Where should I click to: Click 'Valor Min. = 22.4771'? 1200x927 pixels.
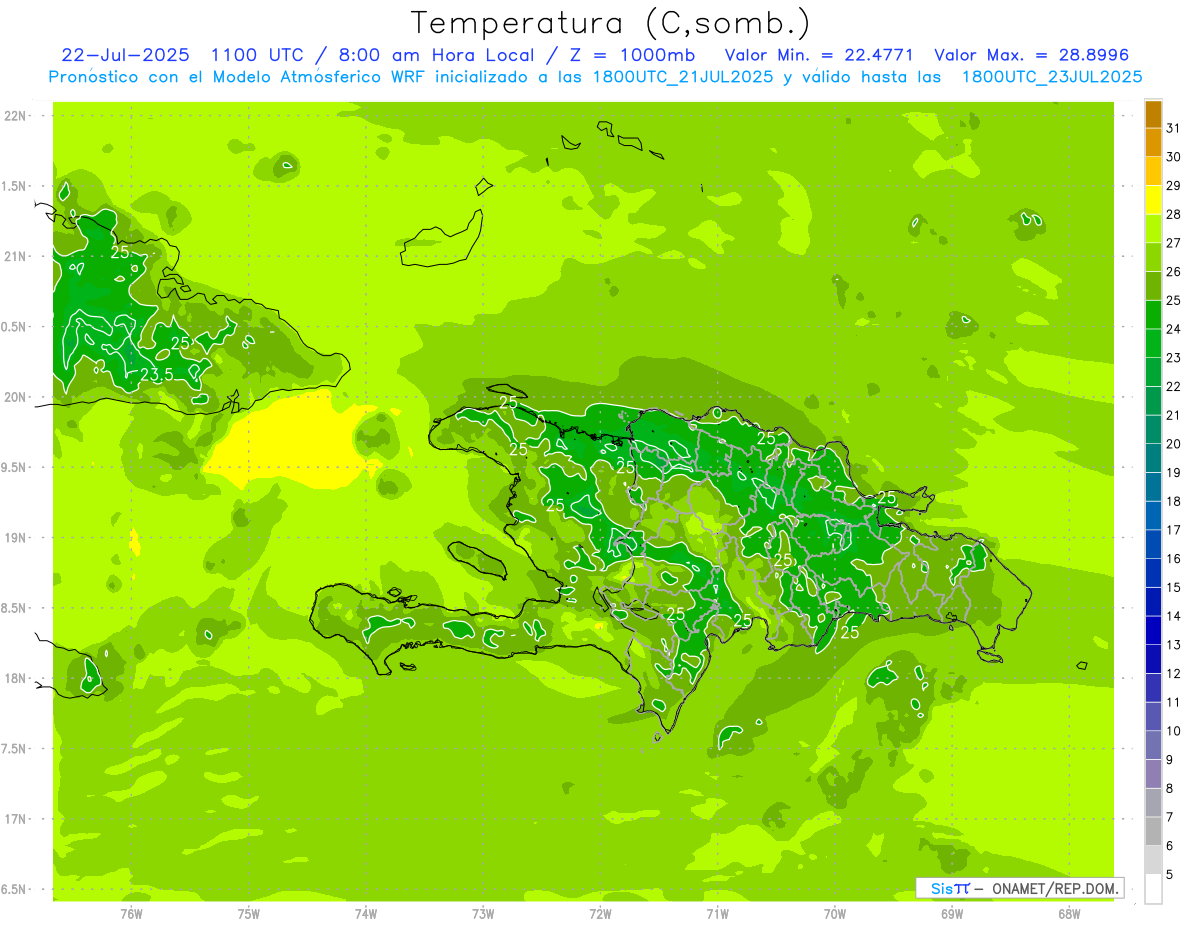(818, 55)
